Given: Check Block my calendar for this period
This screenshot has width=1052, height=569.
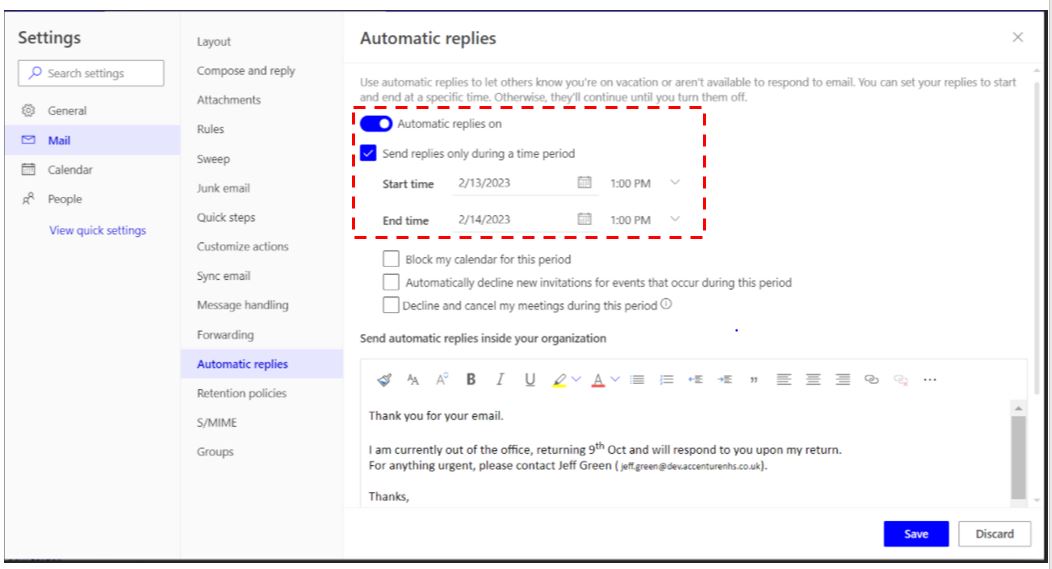Looking at the screenshot, I should click(x=390, y=259).
